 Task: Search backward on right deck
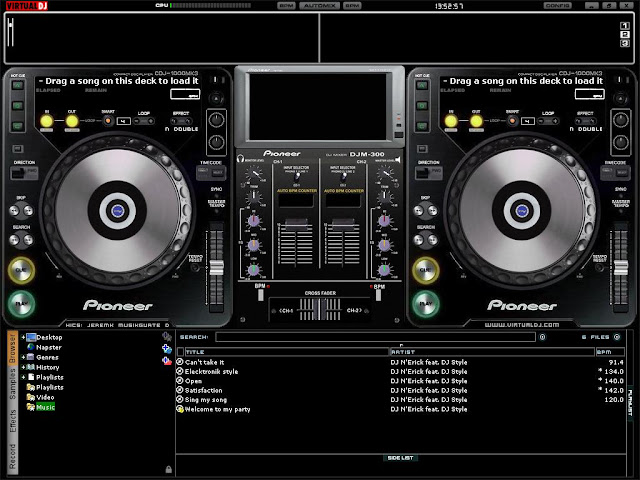click(x=419, y=240)
